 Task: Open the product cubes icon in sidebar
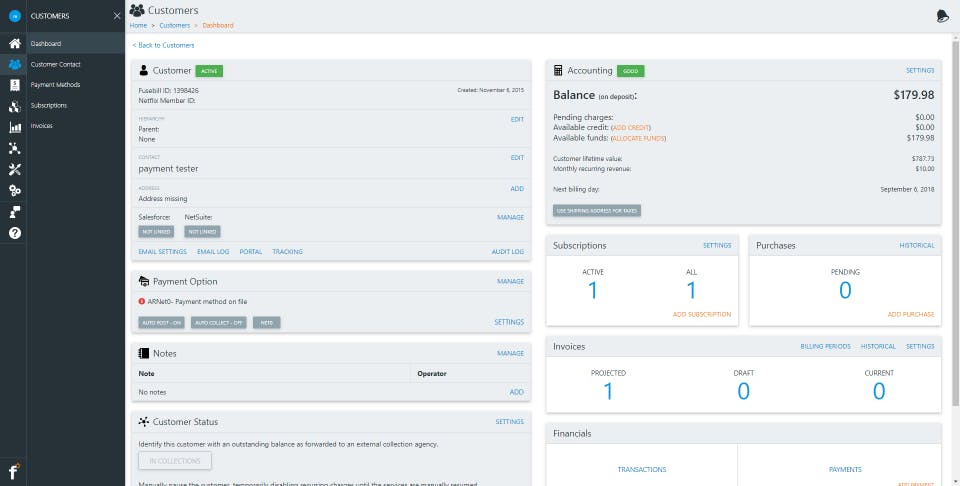[15, 107]
